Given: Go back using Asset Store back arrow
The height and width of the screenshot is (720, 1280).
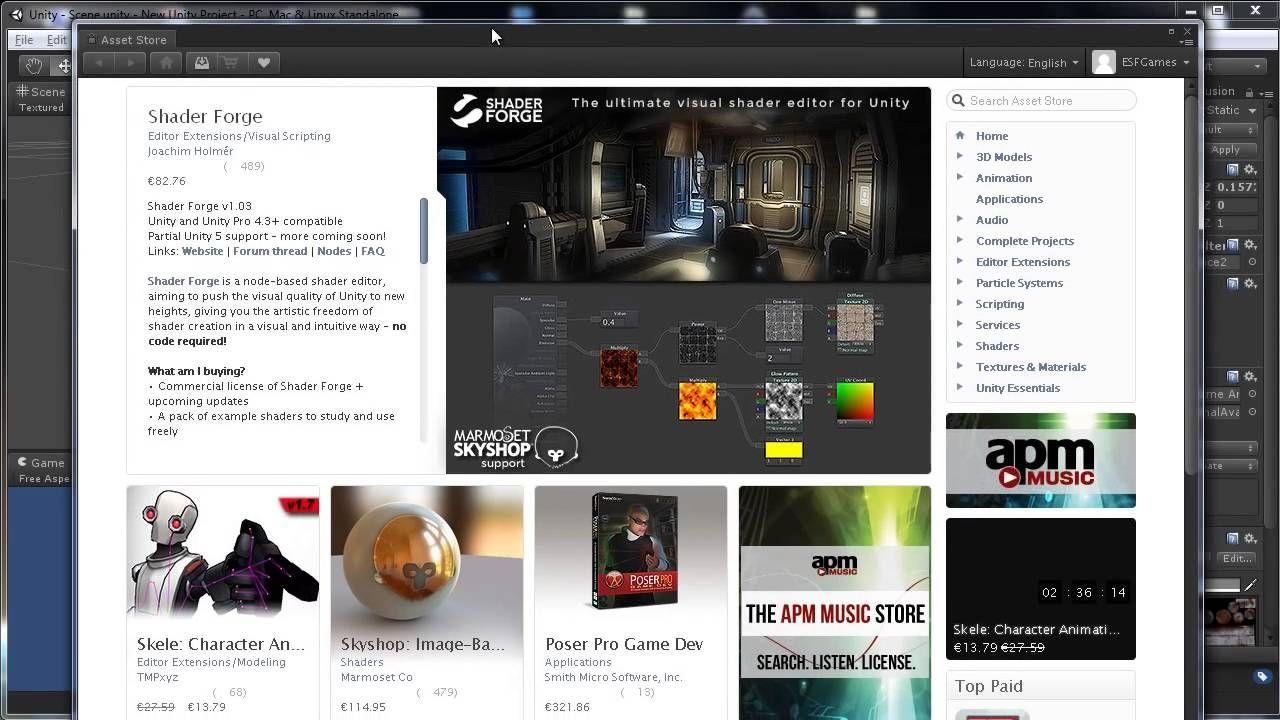Looking at the screenshot, I should [x=99, y=63].
